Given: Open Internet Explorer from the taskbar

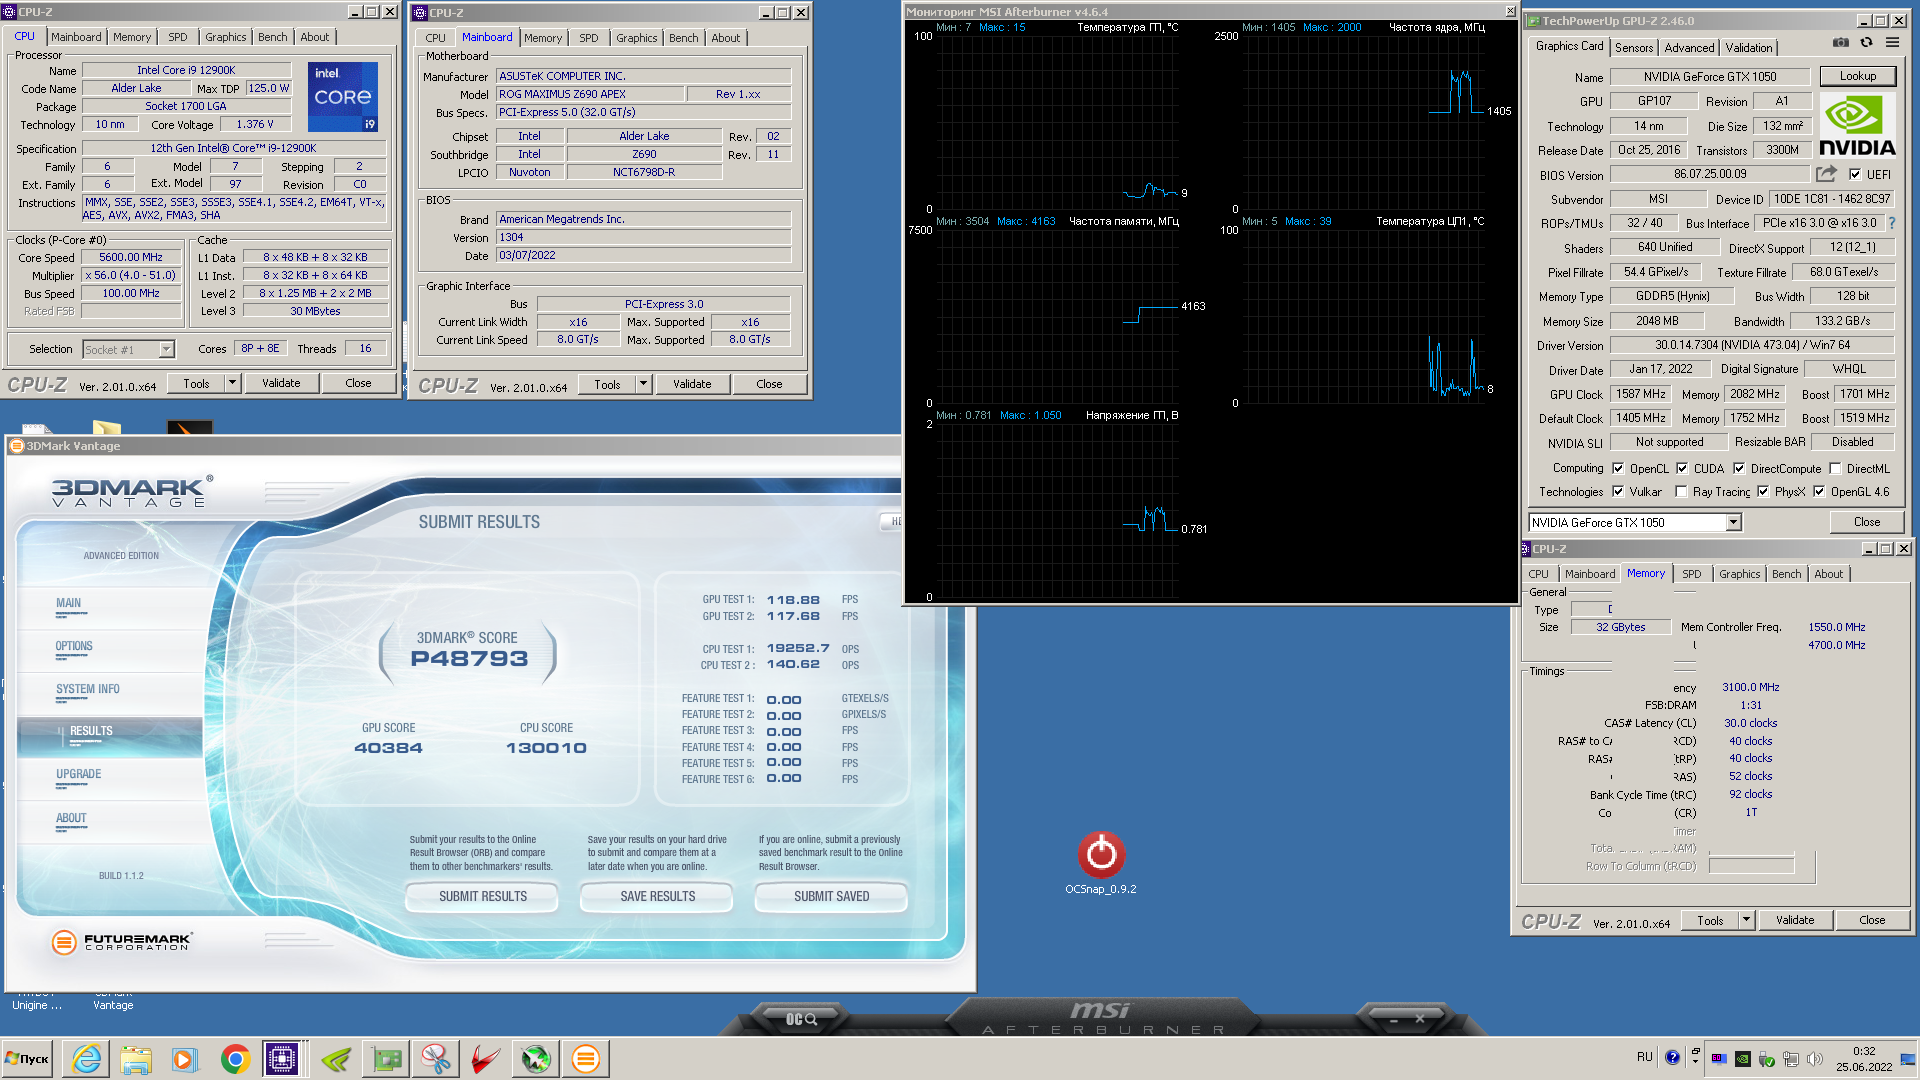Looking at the screenshot, I should click(x=87, y=1058).
